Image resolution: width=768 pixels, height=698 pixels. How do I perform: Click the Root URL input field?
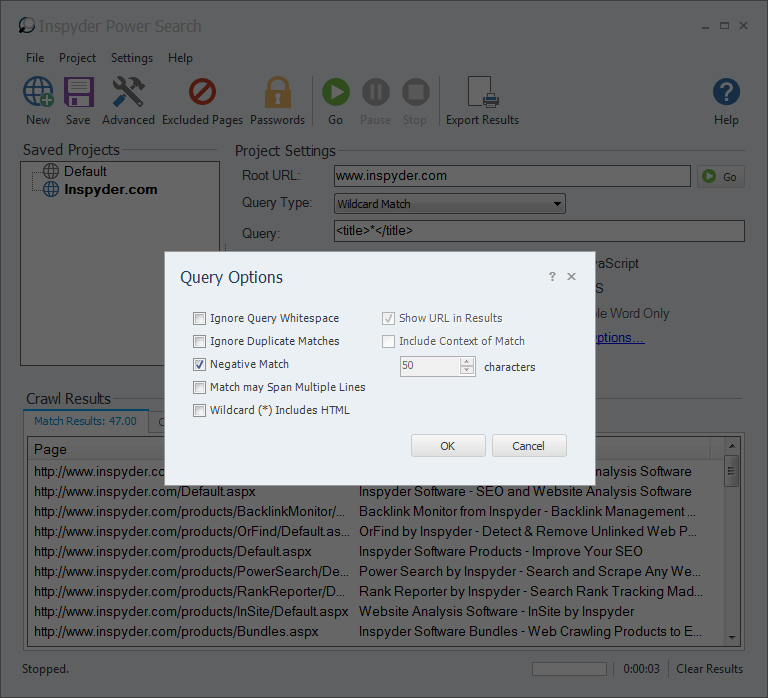pos(512,176)
